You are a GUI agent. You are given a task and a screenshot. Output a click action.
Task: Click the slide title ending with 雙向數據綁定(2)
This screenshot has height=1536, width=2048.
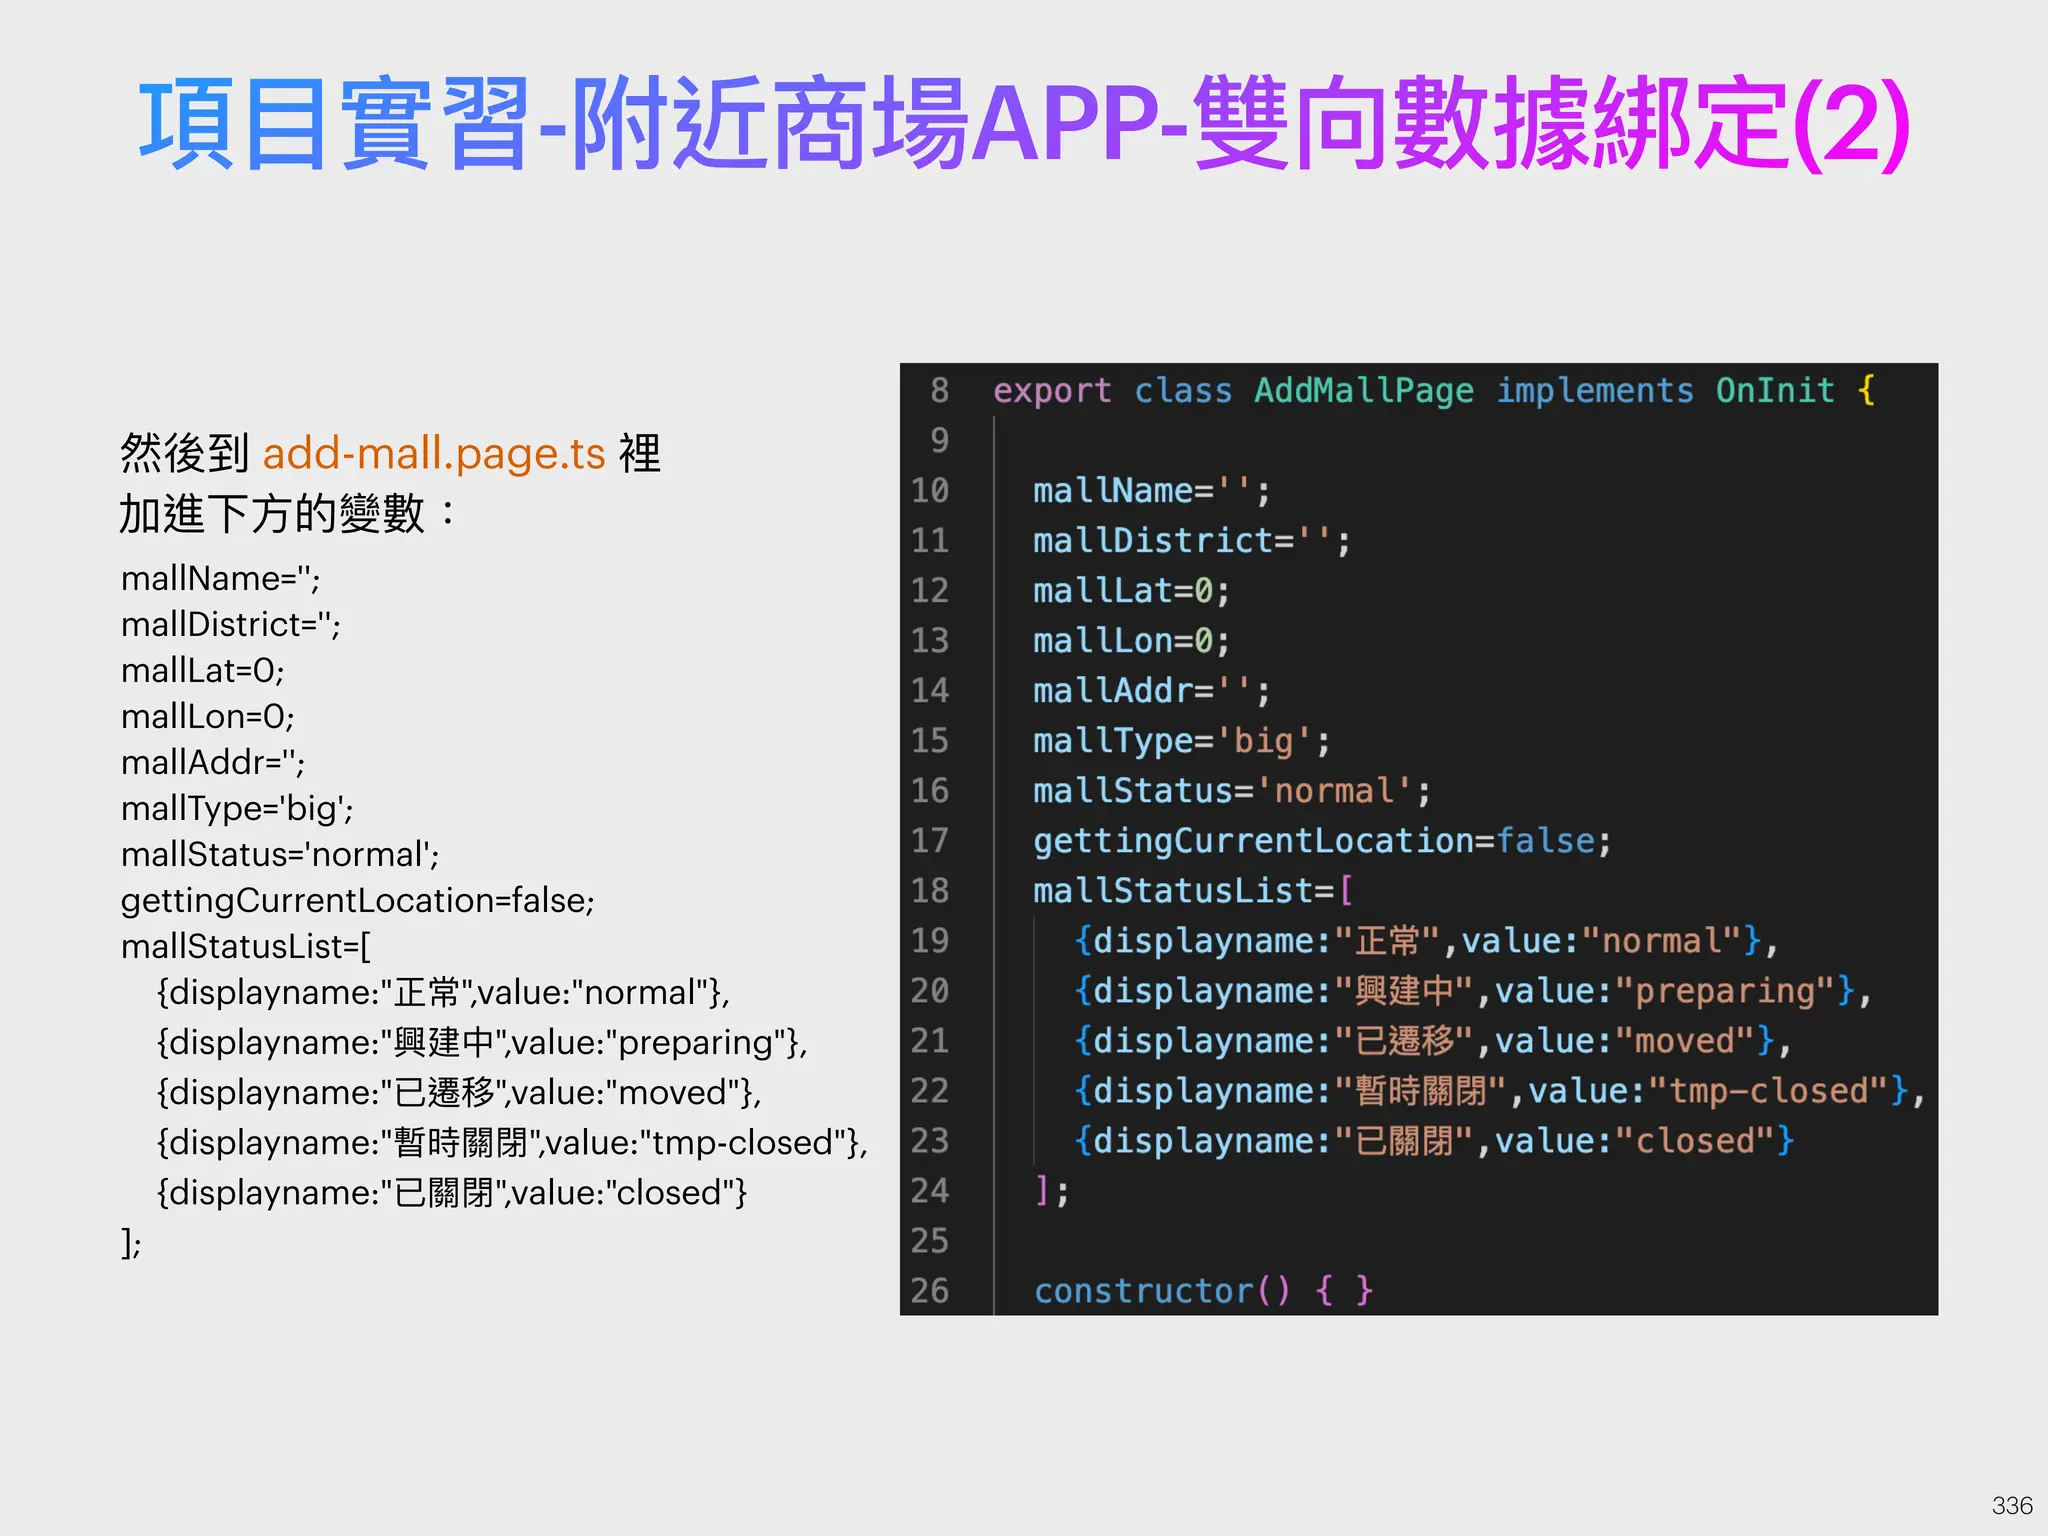point(1024,125)
